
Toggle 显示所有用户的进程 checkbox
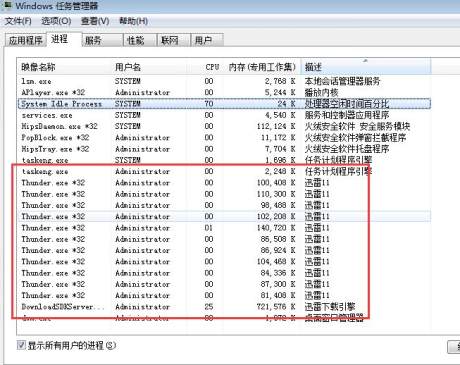[x=21, y=345]
